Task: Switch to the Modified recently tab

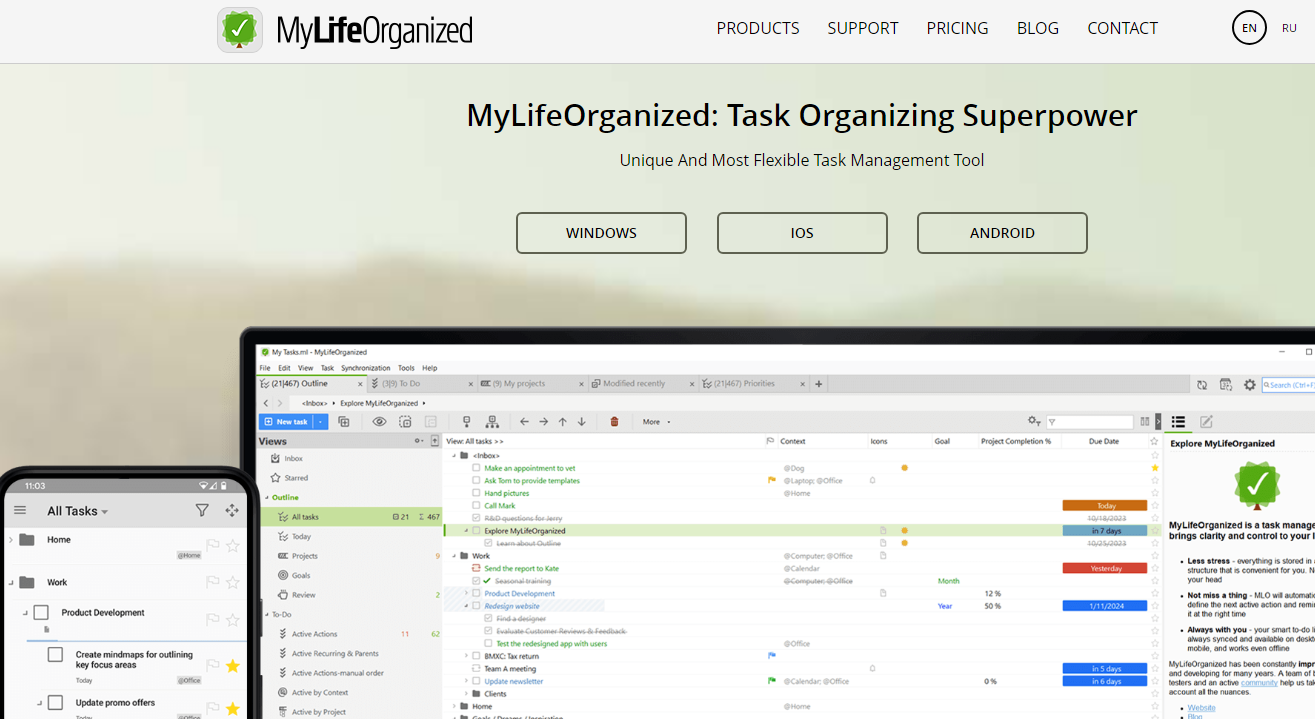Action: [x=642, y=384]
